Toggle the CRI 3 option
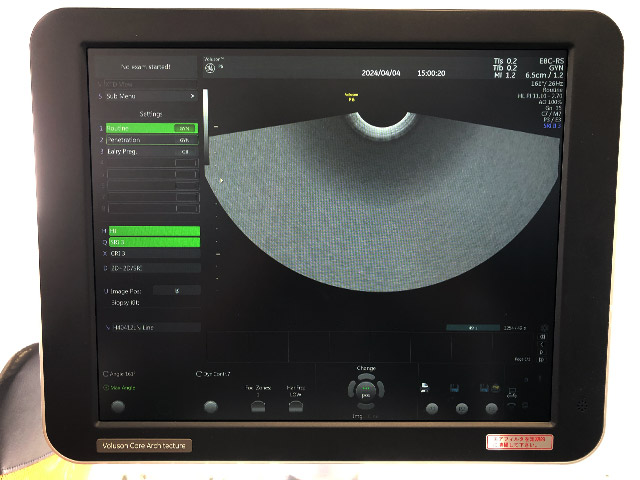This screenshot has height=480, width=640. pos(154,253)
